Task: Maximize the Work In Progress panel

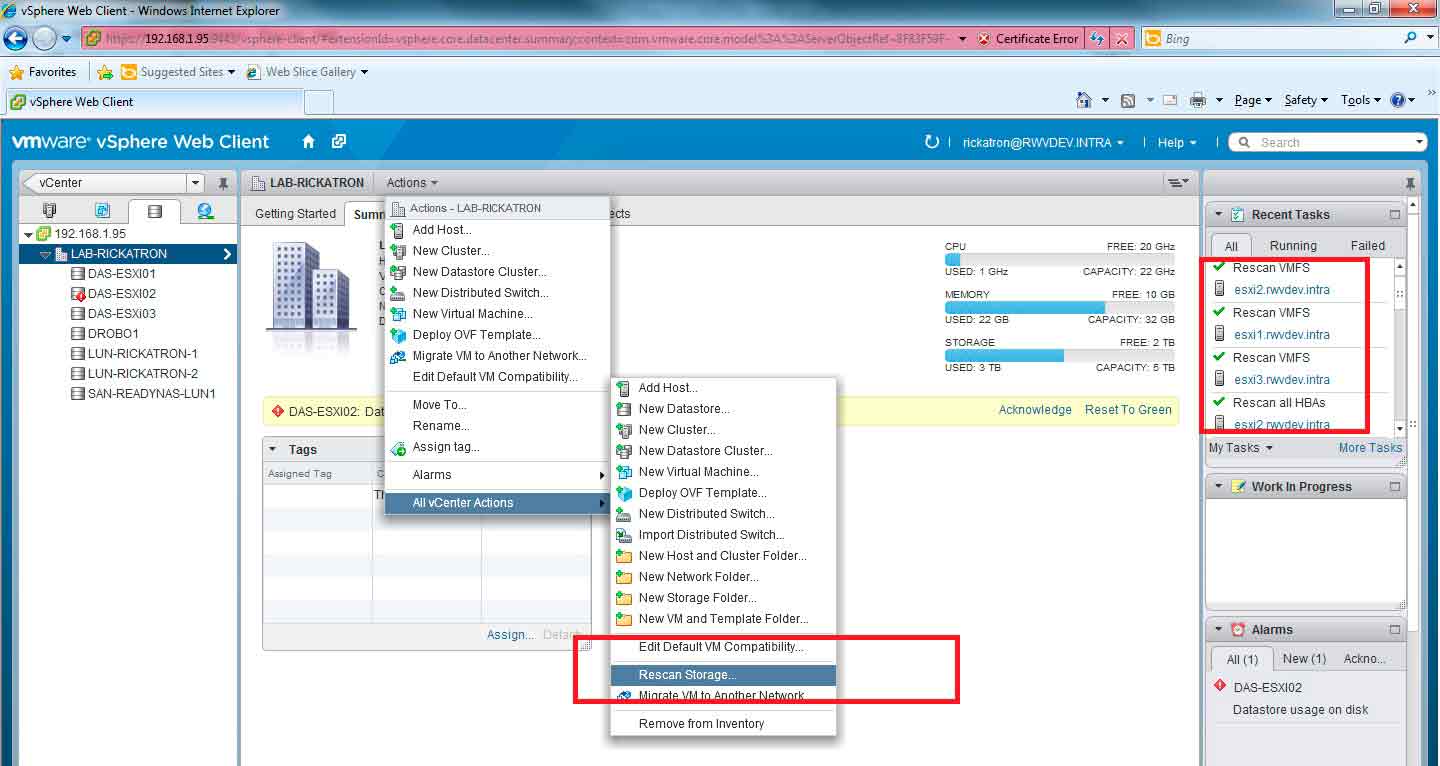Action: pos(1395,487)
